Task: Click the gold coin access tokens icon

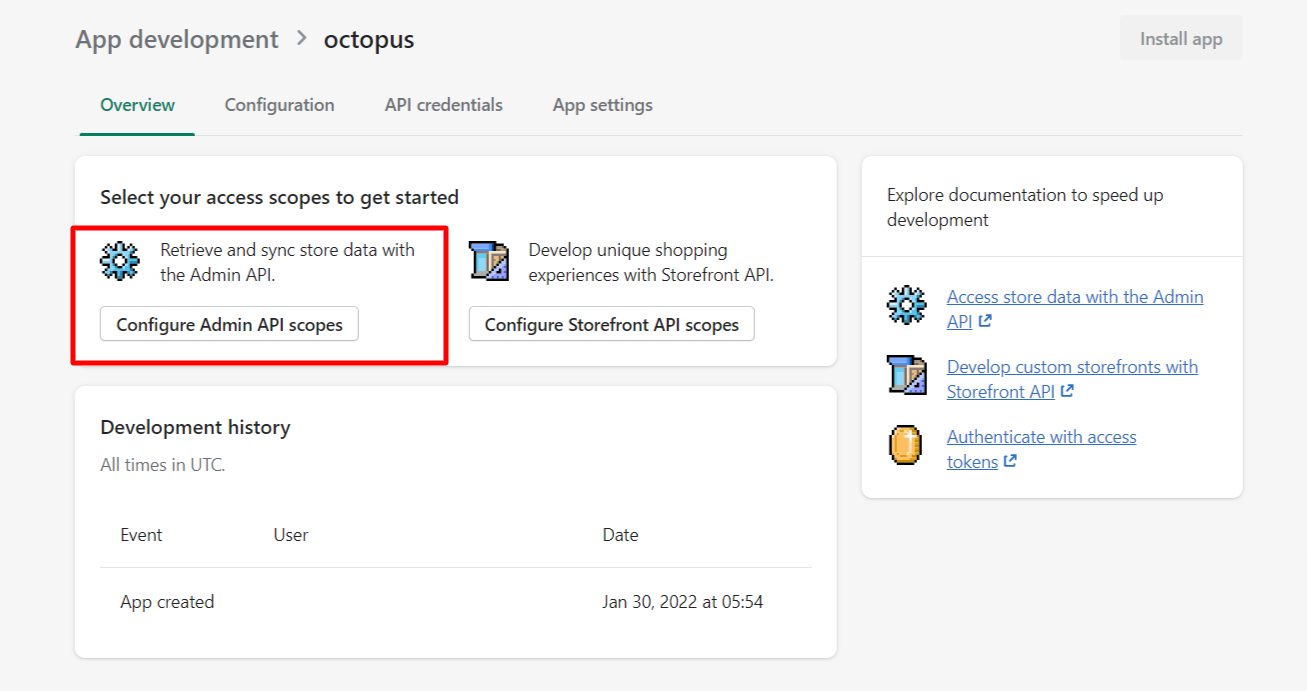Action: 905,445
